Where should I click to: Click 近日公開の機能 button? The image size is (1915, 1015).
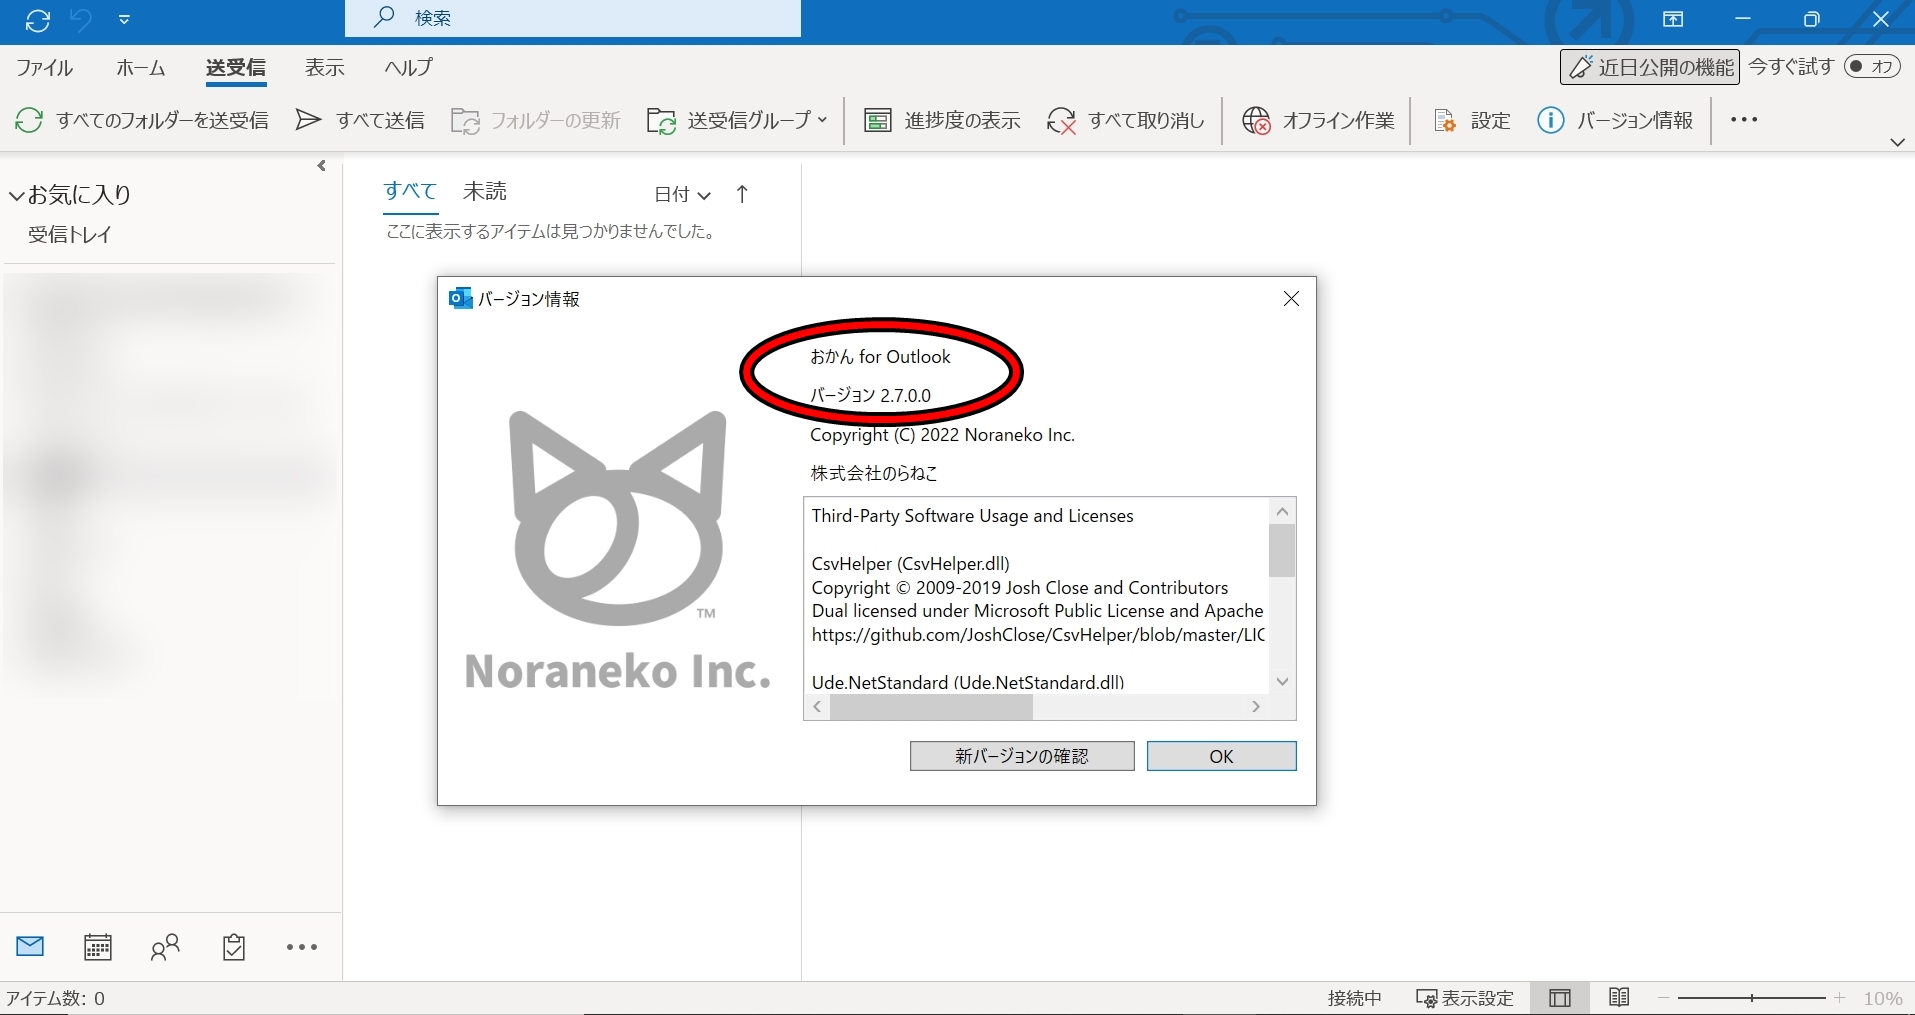pos(1650,67)
